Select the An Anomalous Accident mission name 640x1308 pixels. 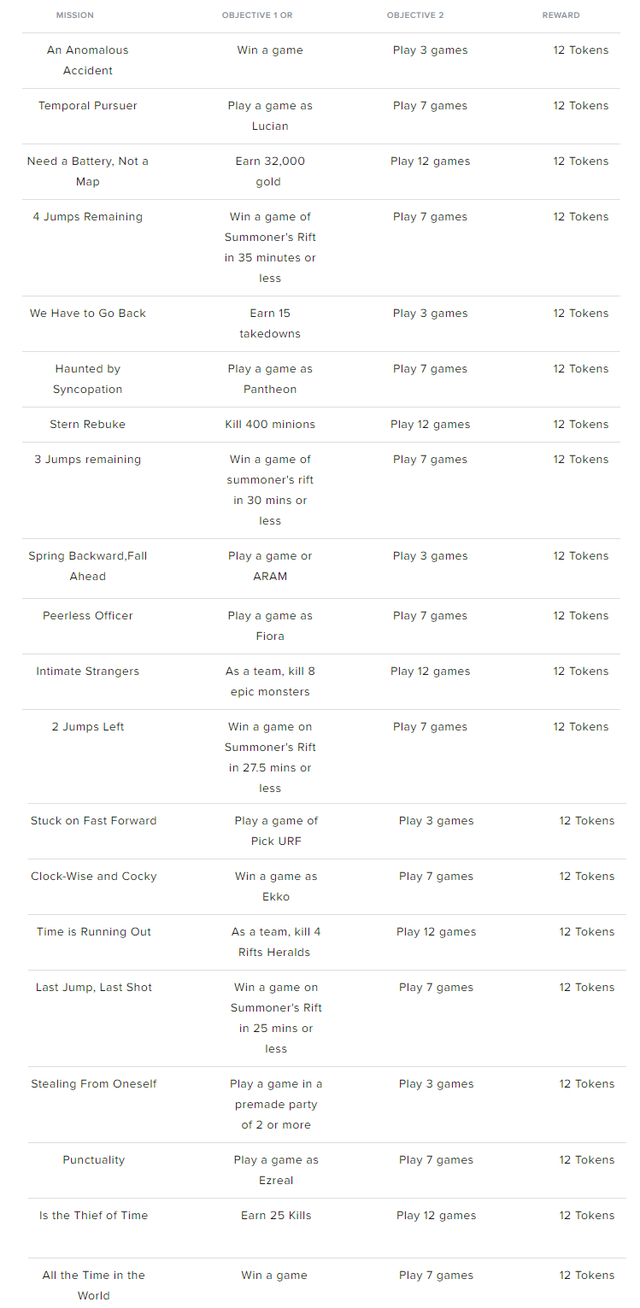click(88, 60)
